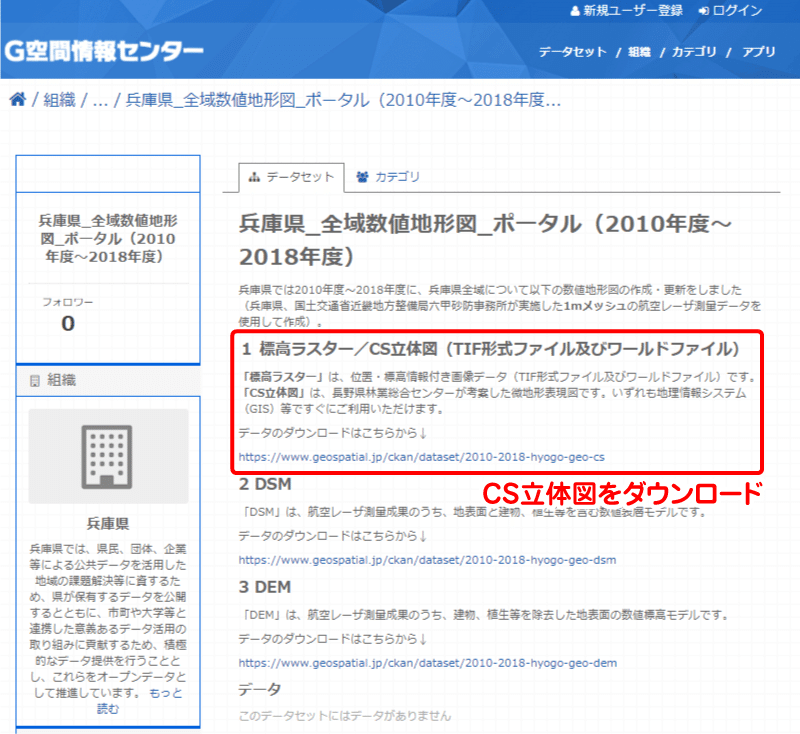800x734 pixels.
Task: Open the hyogo-geo-dsm dataset URL
Action: [x=428, y=560]
